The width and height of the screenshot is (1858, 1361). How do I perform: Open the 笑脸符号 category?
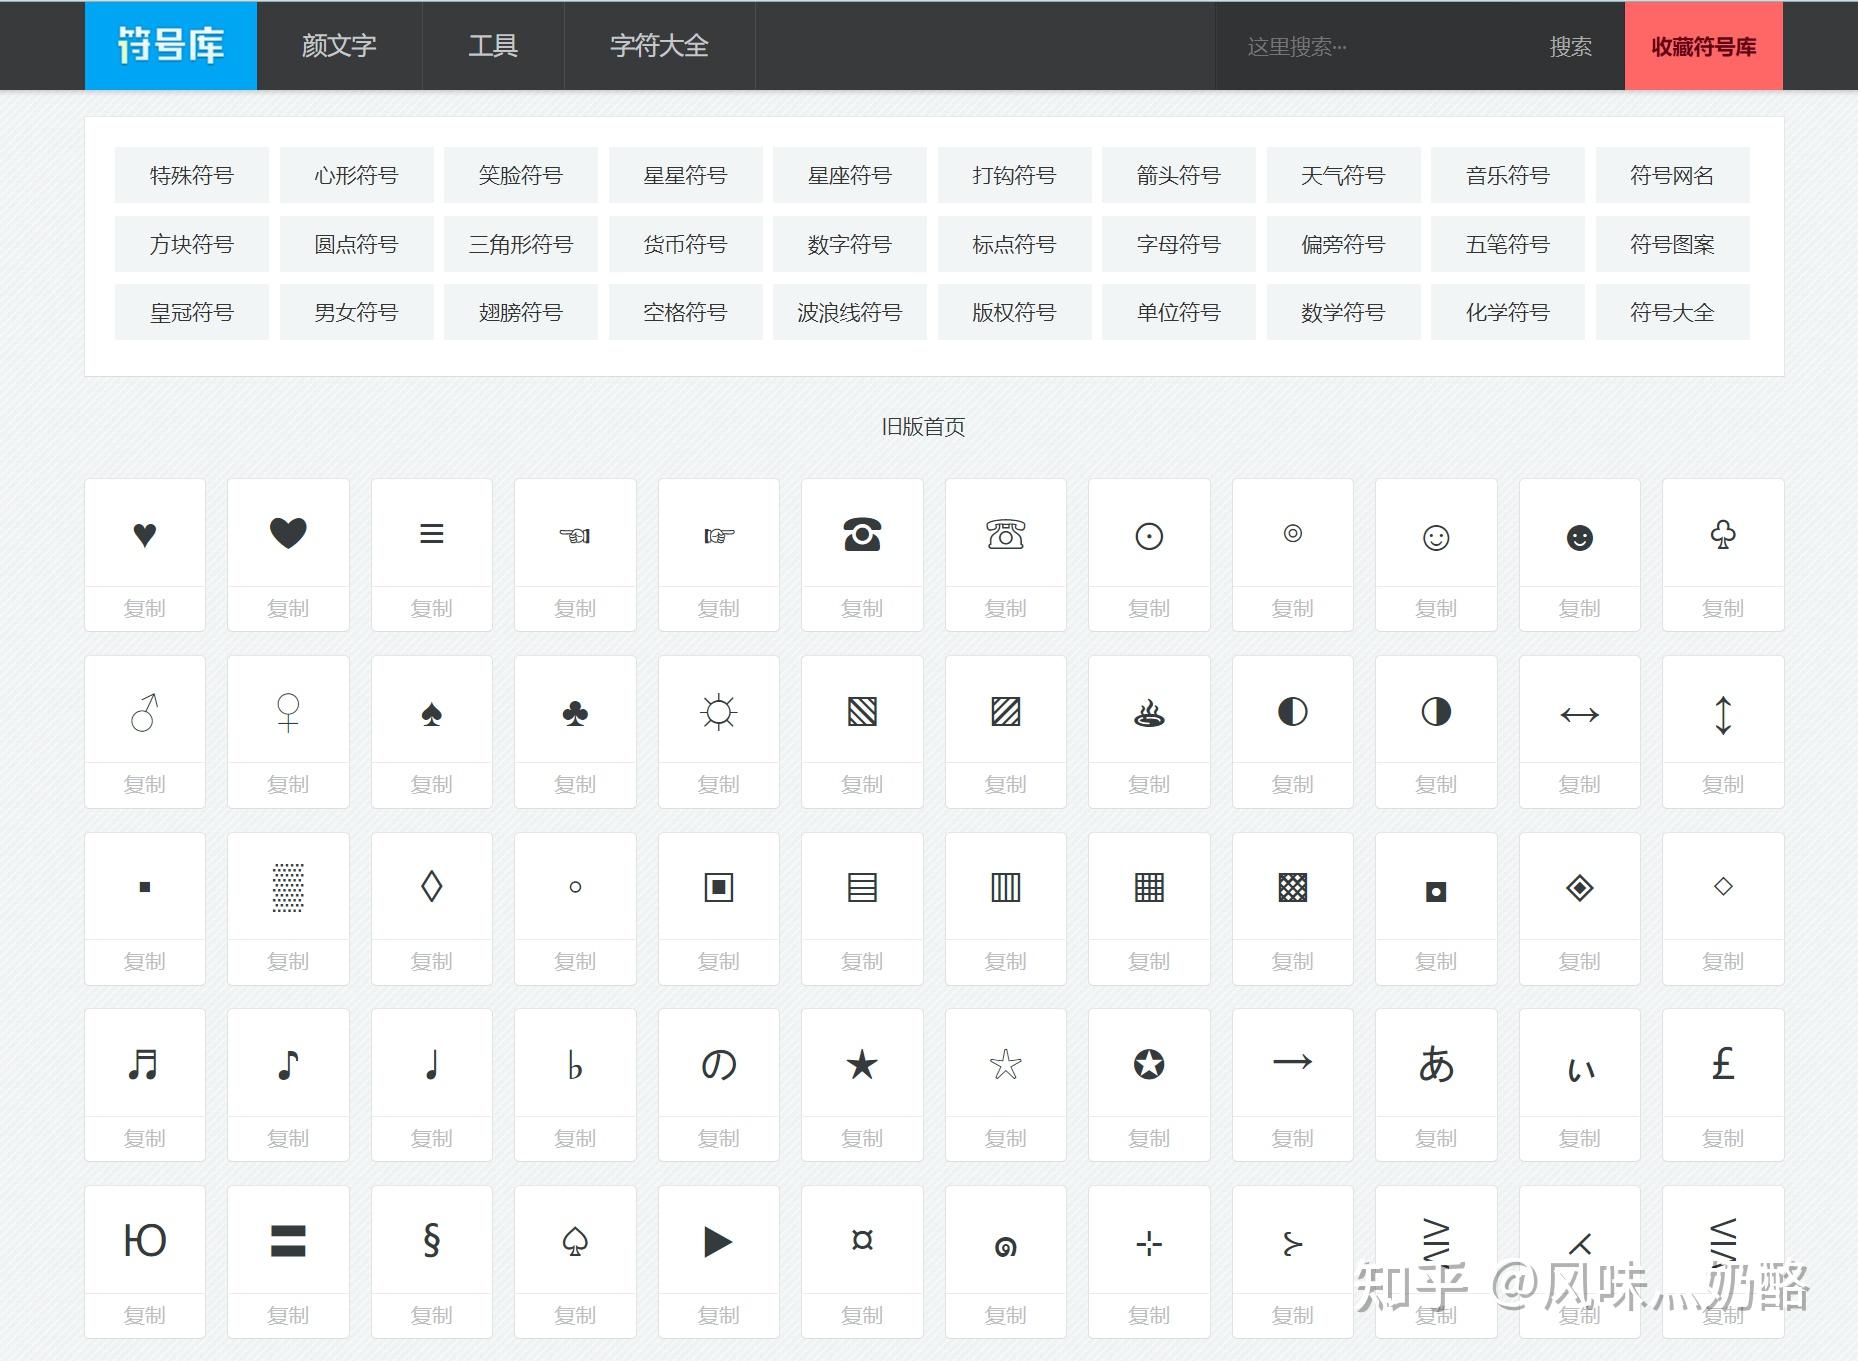pos(521,175)
